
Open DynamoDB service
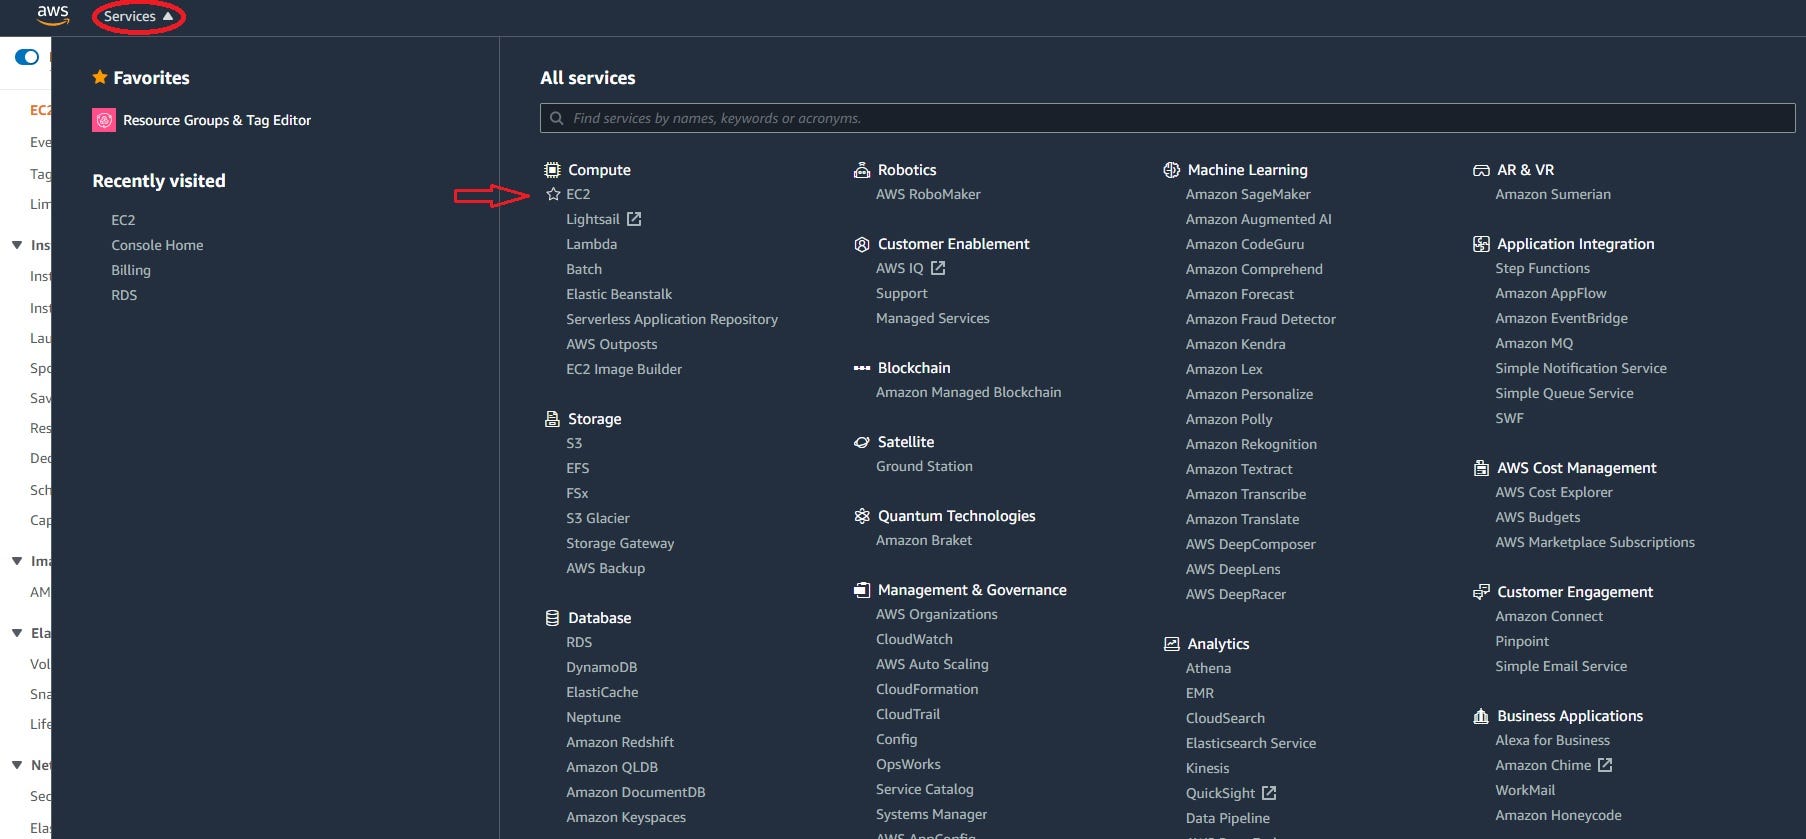click(601, 667)
